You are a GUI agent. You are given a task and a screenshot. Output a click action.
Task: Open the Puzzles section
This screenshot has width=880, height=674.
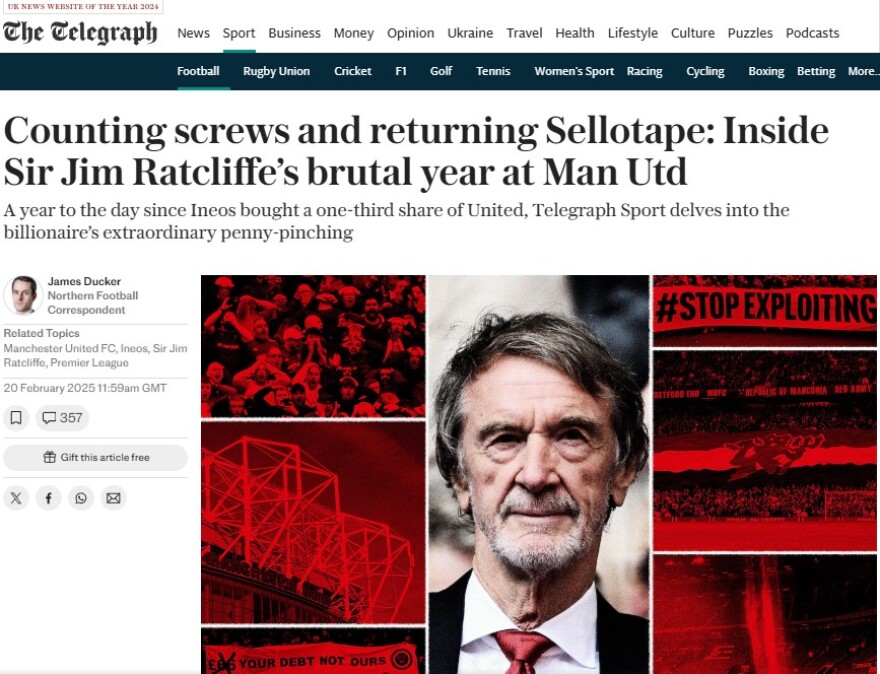tap(750, 33)
